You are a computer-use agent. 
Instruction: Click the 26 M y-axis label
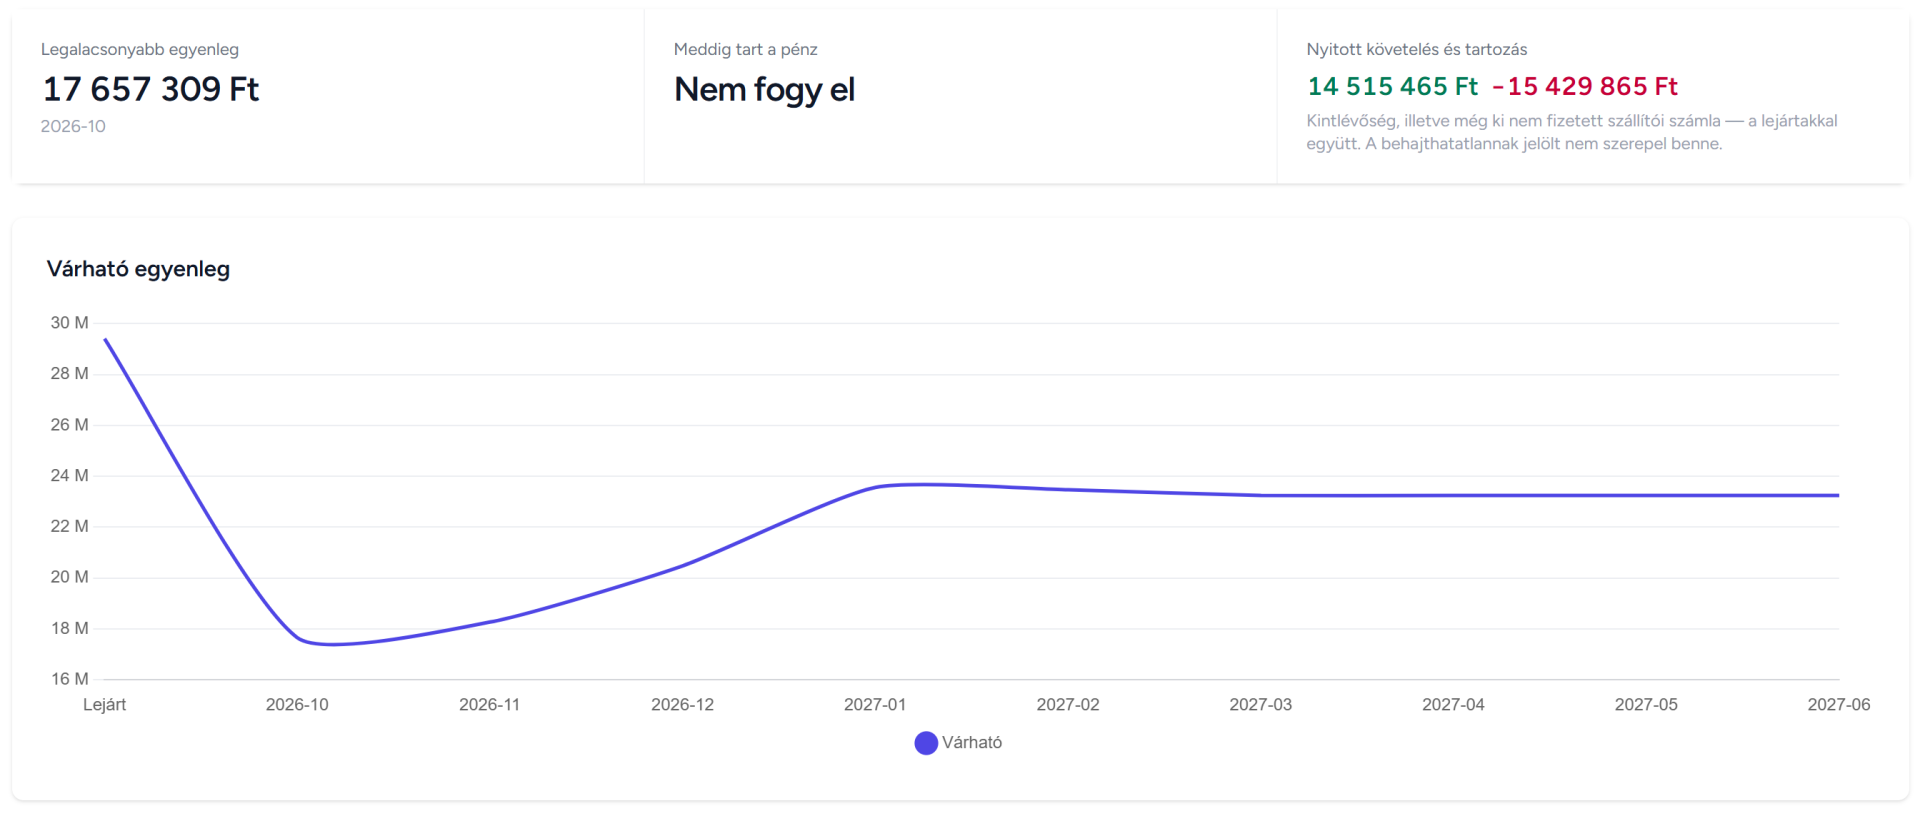(x=70, y=425)
